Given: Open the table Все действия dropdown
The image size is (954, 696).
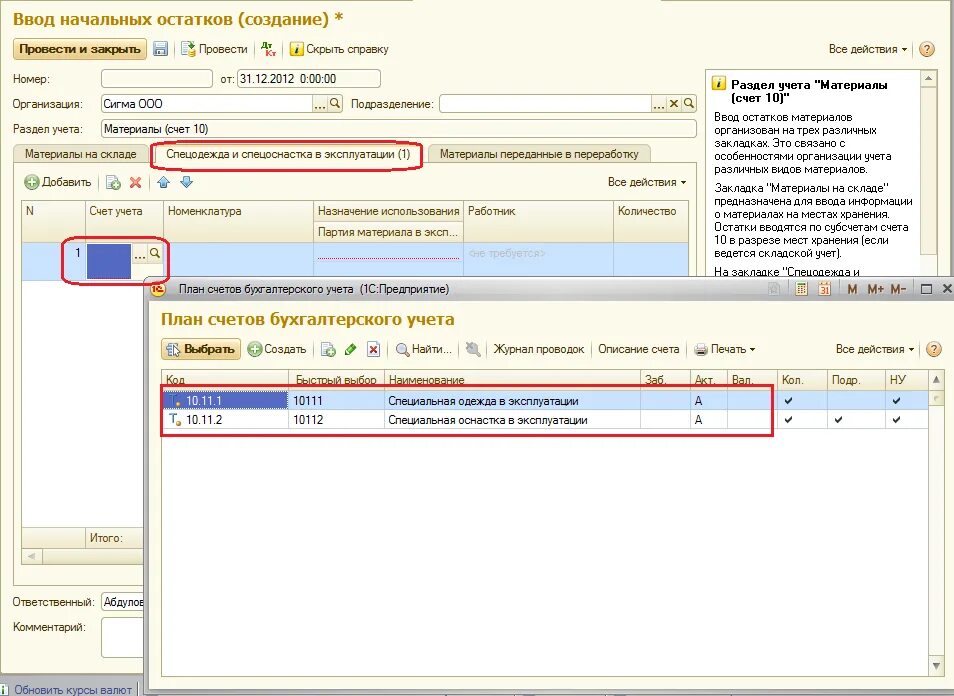Looking at the screenshot, I should click(x=647, y=182).
